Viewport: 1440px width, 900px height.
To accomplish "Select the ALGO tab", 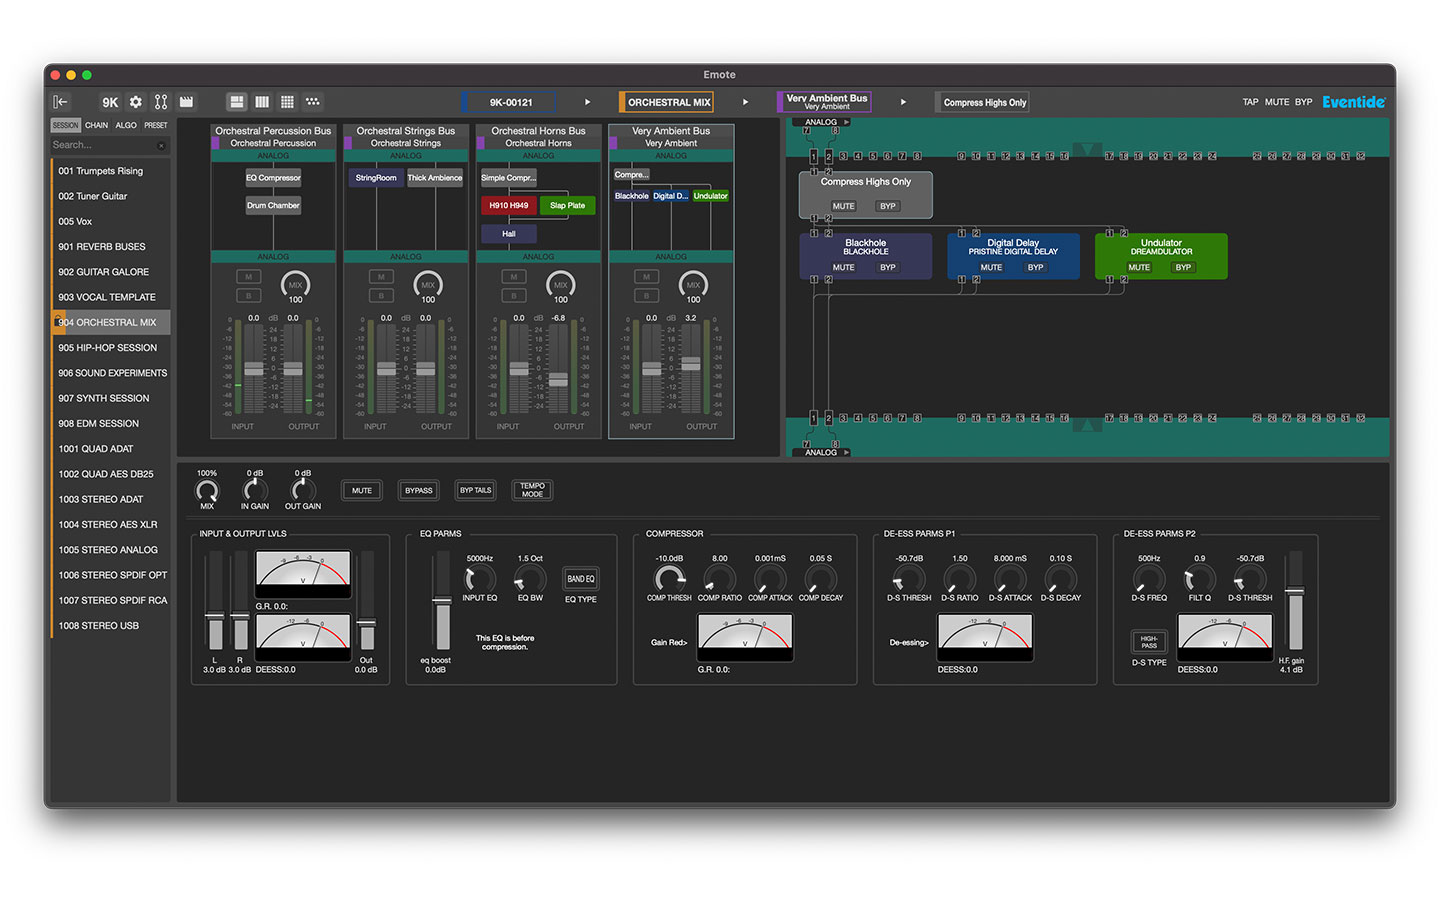I will pos(126,125).
